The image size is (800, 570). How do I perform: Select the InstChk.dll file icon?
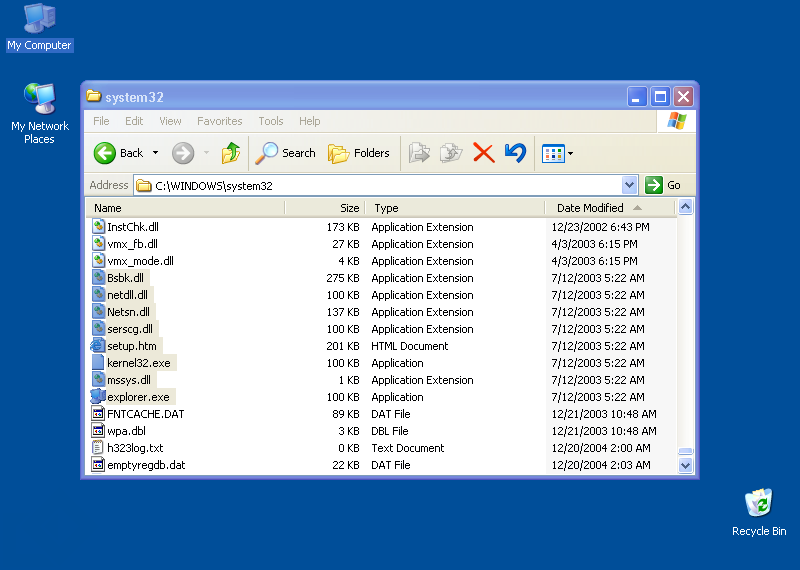pyautogui.click(x=98, y=227)
